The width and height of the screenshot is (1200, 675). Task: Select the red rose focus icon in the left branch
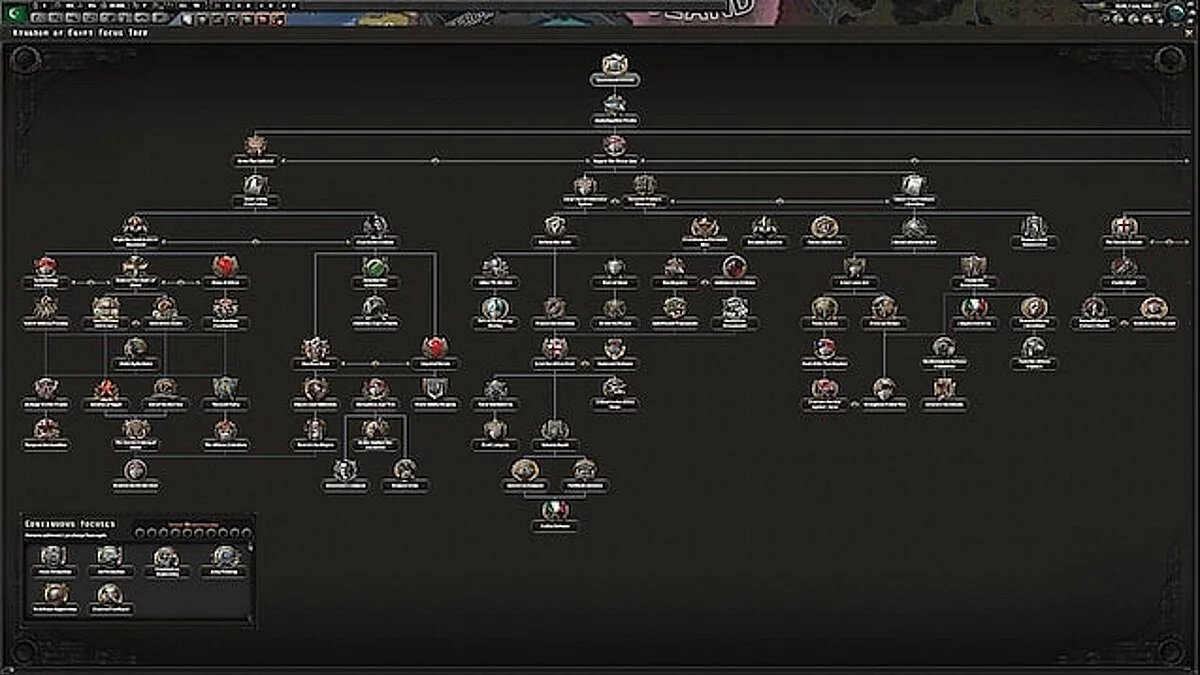click(x=228, y=265)
